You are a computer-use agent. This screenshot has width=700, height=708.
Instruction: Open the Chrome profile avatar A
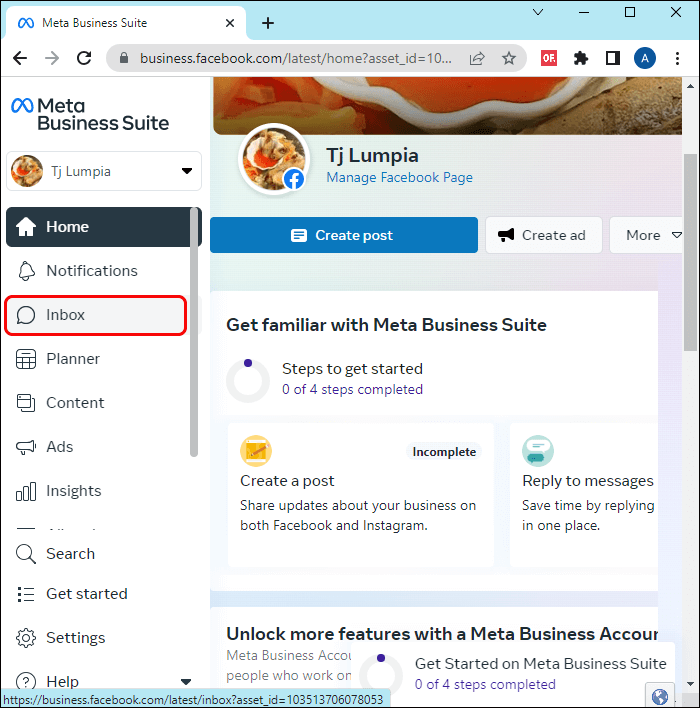(645, 58)
